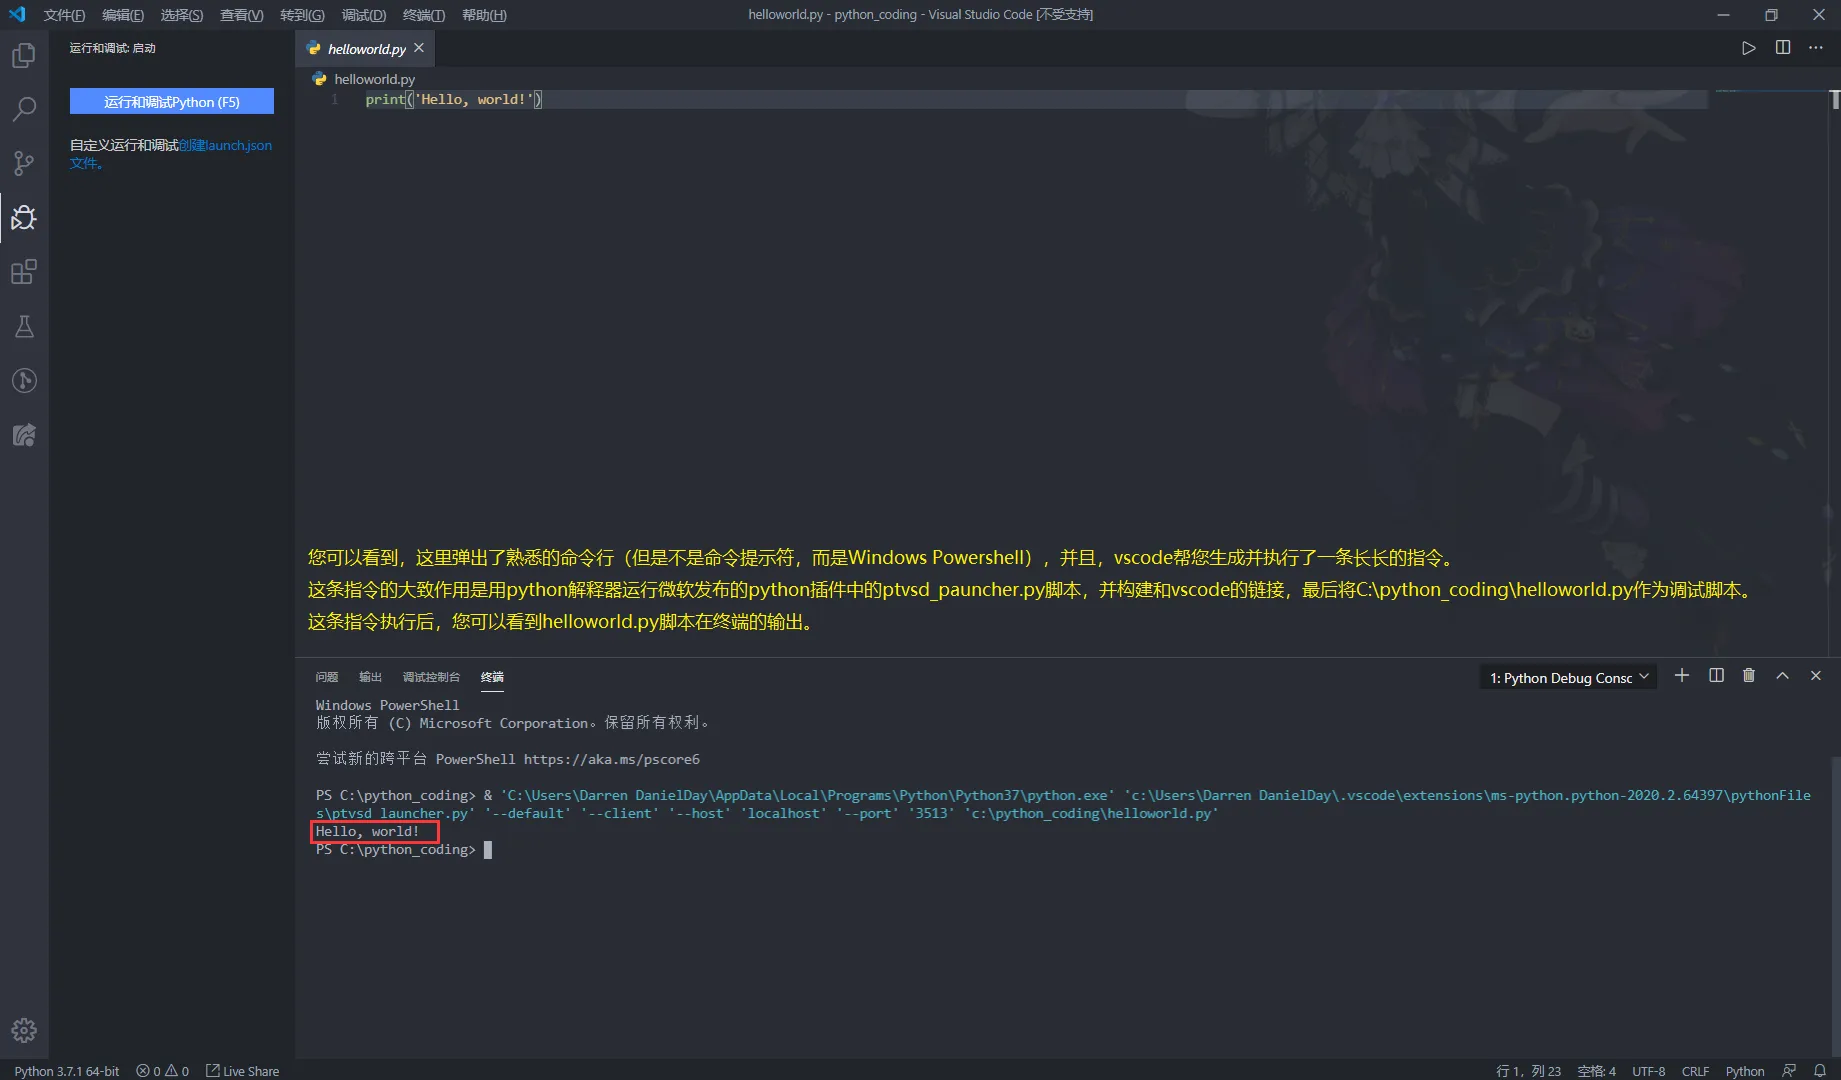Open the Extensions view
The width and height of the screenshot is (1841, 1080).
tap(24, 271)
